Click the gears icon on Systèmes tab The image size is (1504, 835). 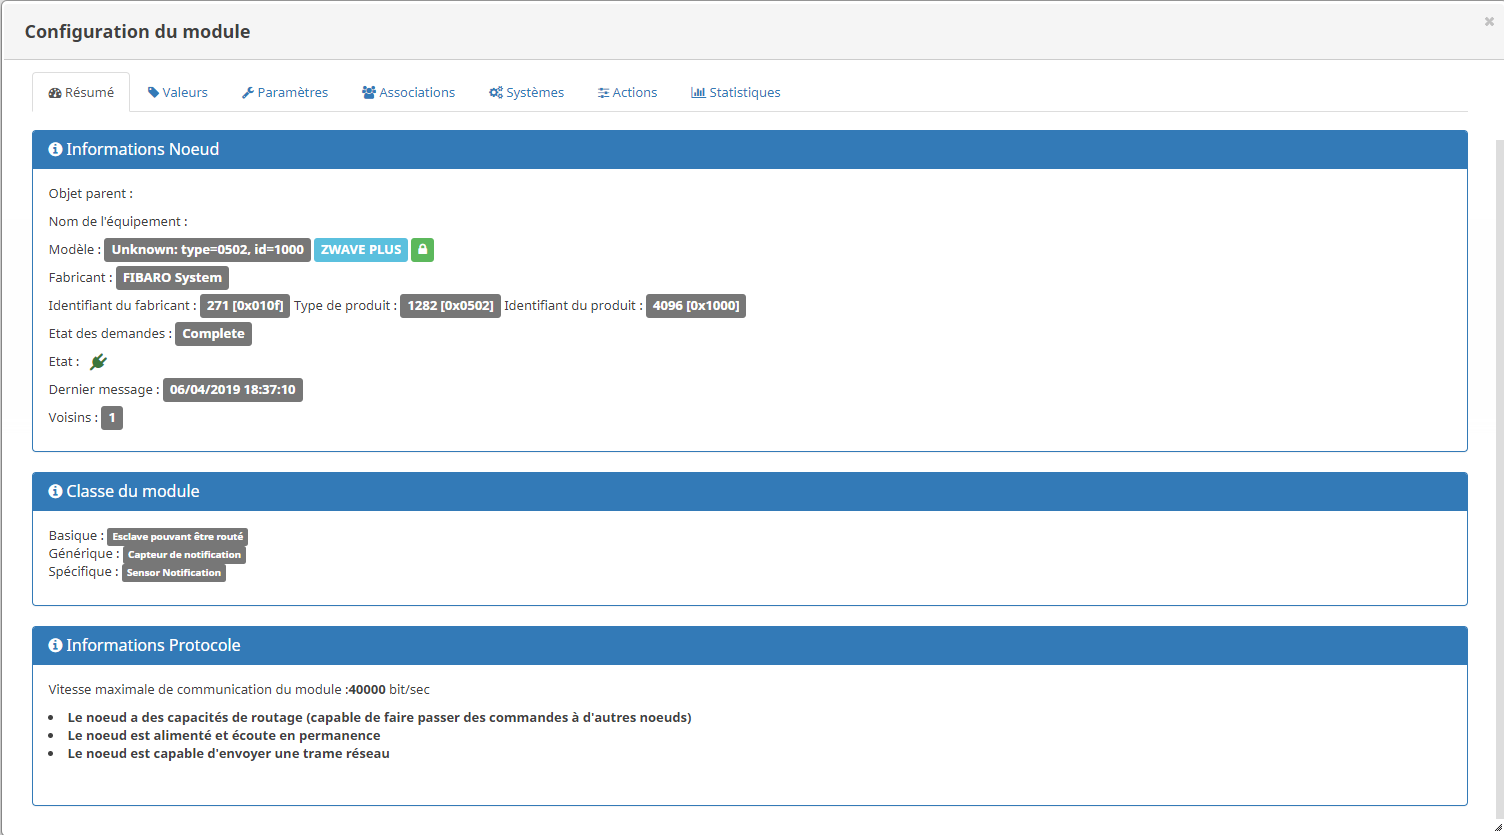[x=496, y=93]
